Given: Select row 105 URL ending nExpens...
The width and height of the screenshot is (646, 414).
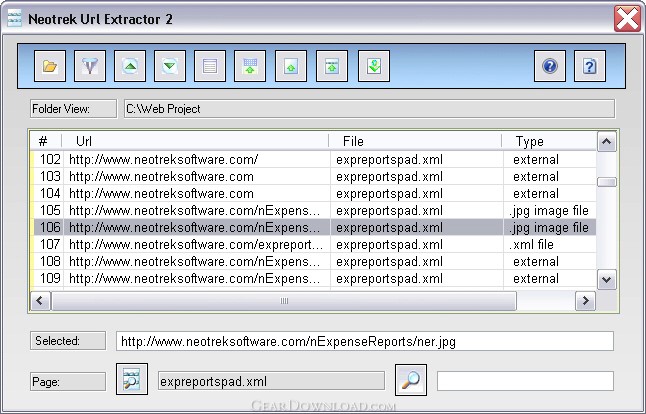Looking at the screenshot, I should tap(194, 211).
